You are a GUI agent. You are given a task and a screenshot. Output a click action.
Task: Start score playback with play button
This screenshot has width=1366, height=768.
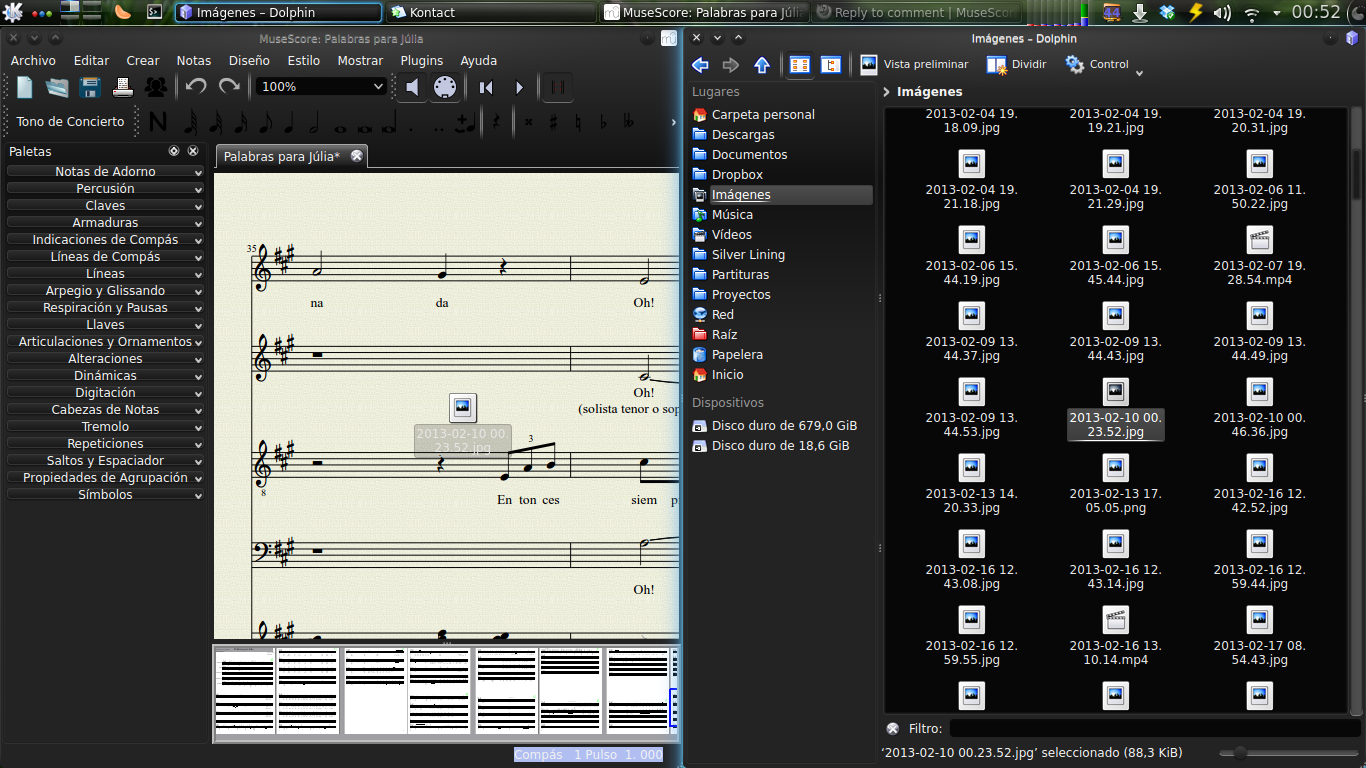click(519, 87)
